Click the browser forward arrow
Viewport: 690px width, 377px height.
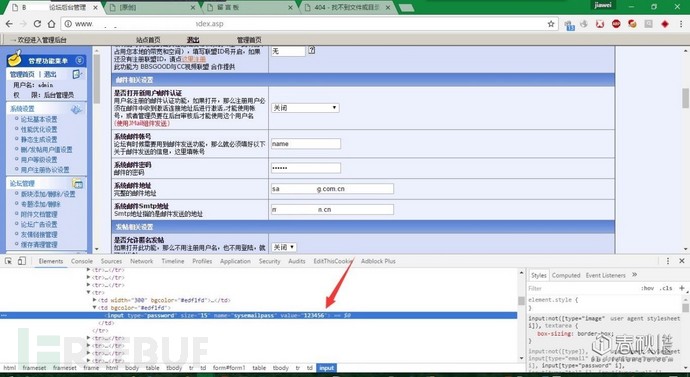pos(23,24)
